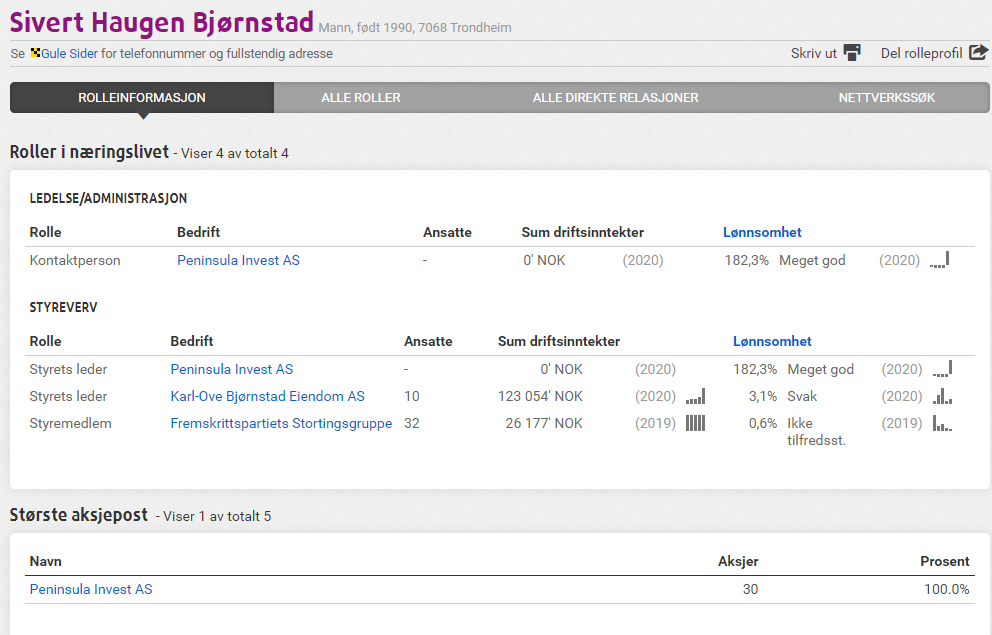Click the Kontaktperson role cell

coord(75,260)
